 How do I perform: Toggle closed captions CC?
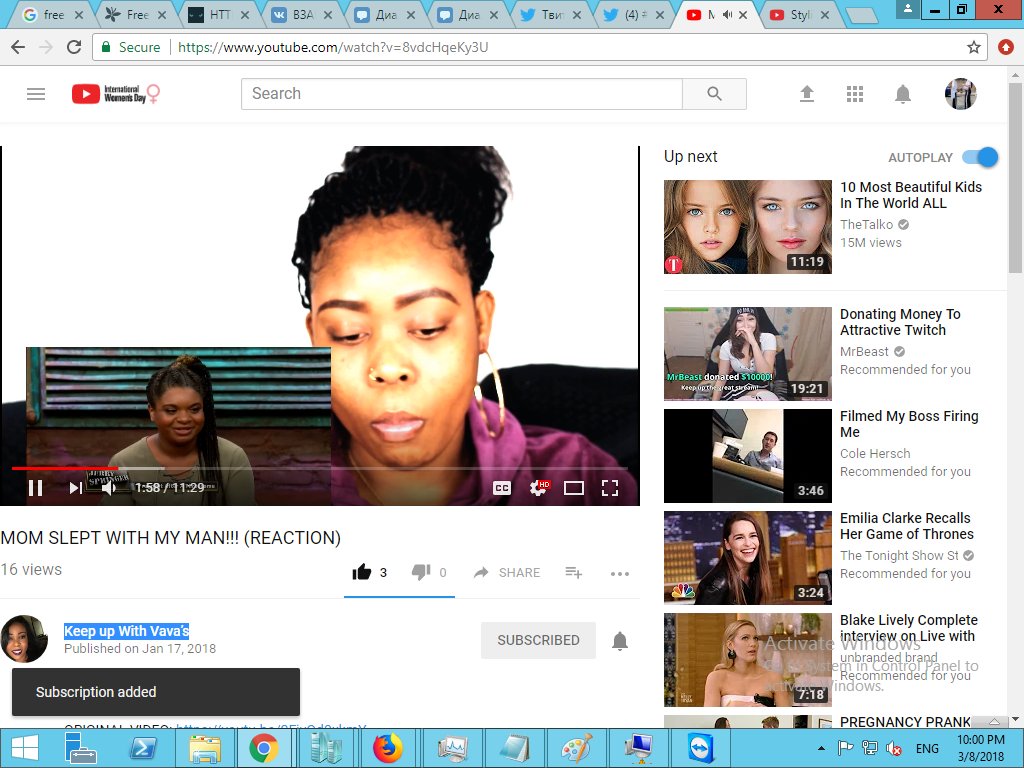pos(502,488)
